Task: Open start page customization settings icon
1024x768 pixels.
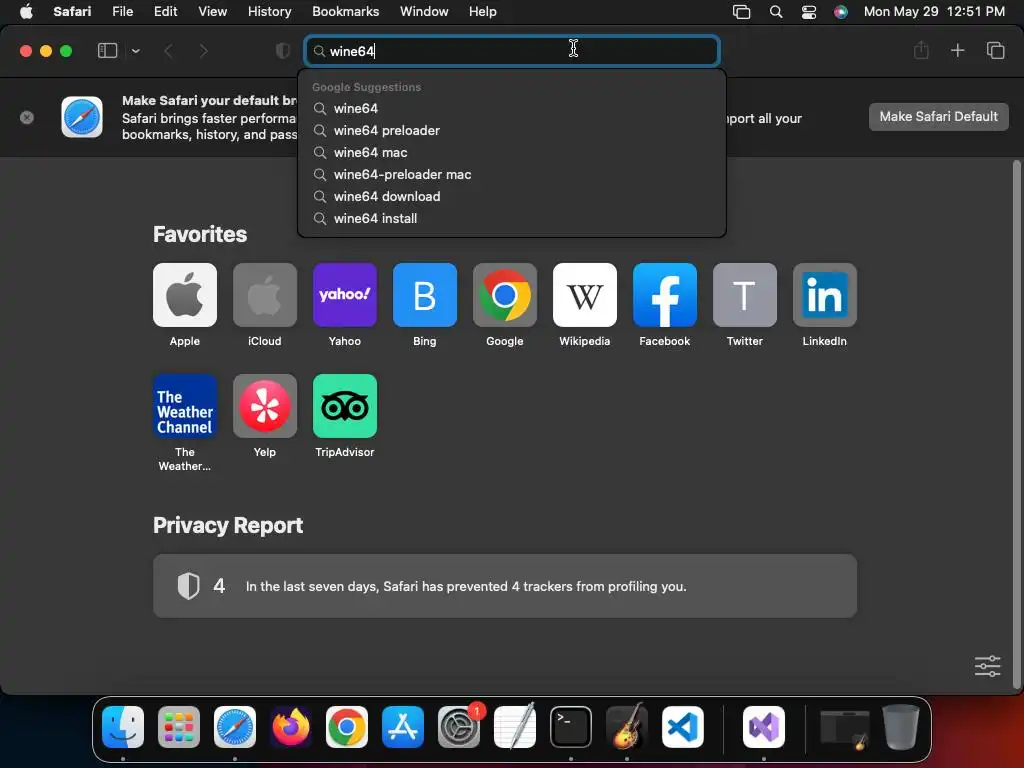Action: pyautogui.click(x=987, y=666)
